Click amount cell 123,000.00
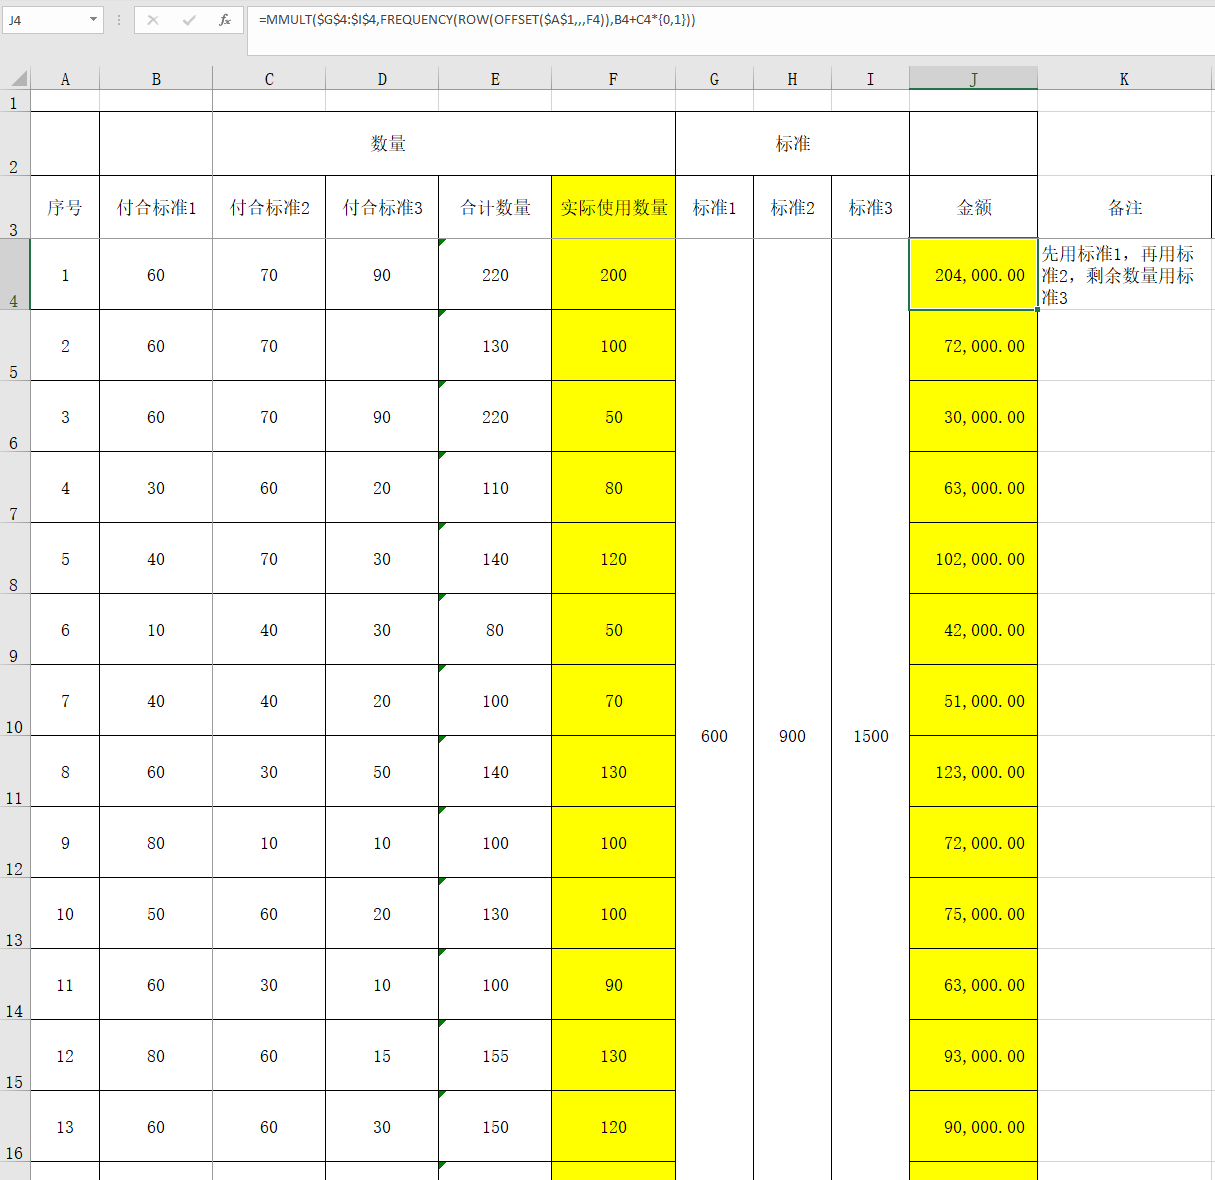The height and width of the screenshot is (1180, 1215). coord(973,771)
